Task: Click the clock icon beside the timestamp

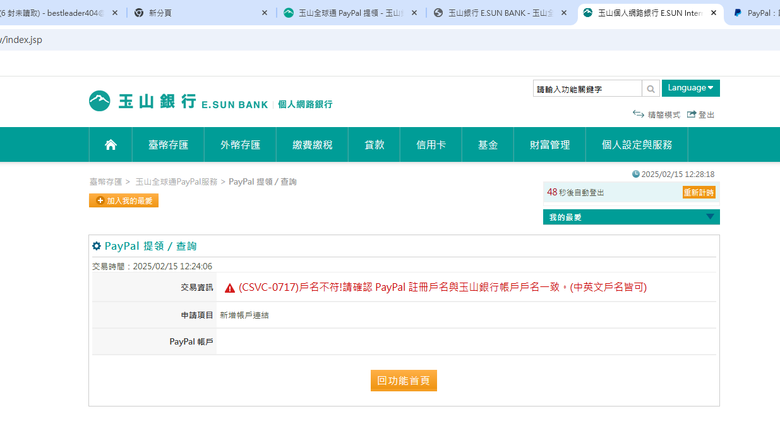Action: pyautogui.click(x=636, y=174)
